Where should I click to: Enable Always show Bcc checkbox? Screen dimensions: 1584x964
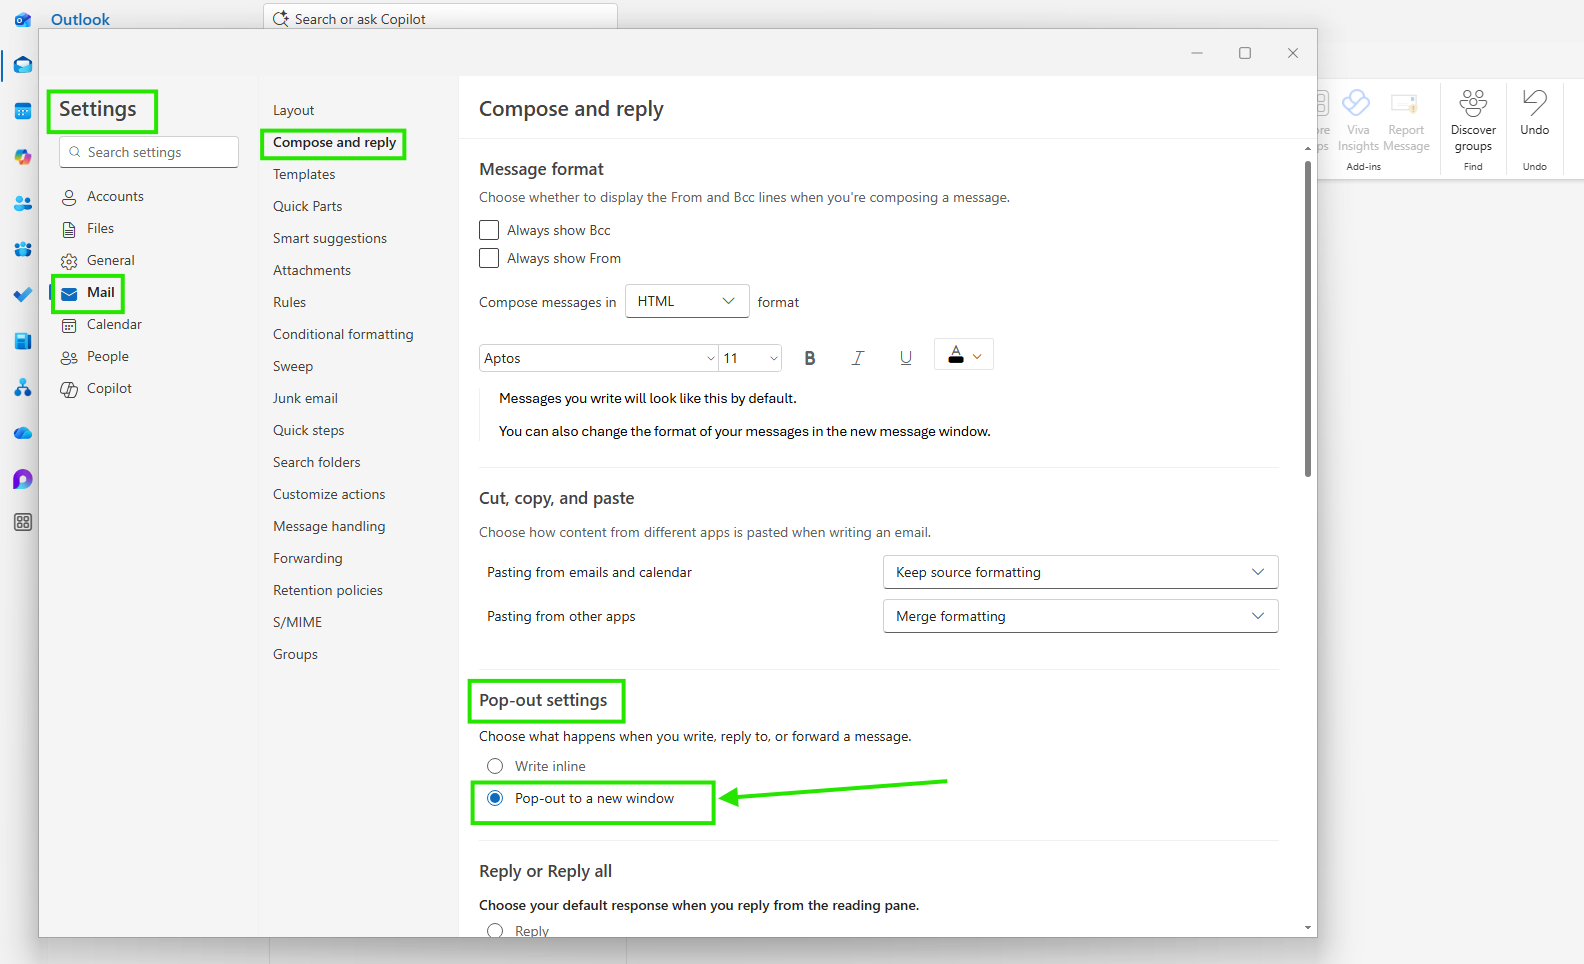coord(489,230)
